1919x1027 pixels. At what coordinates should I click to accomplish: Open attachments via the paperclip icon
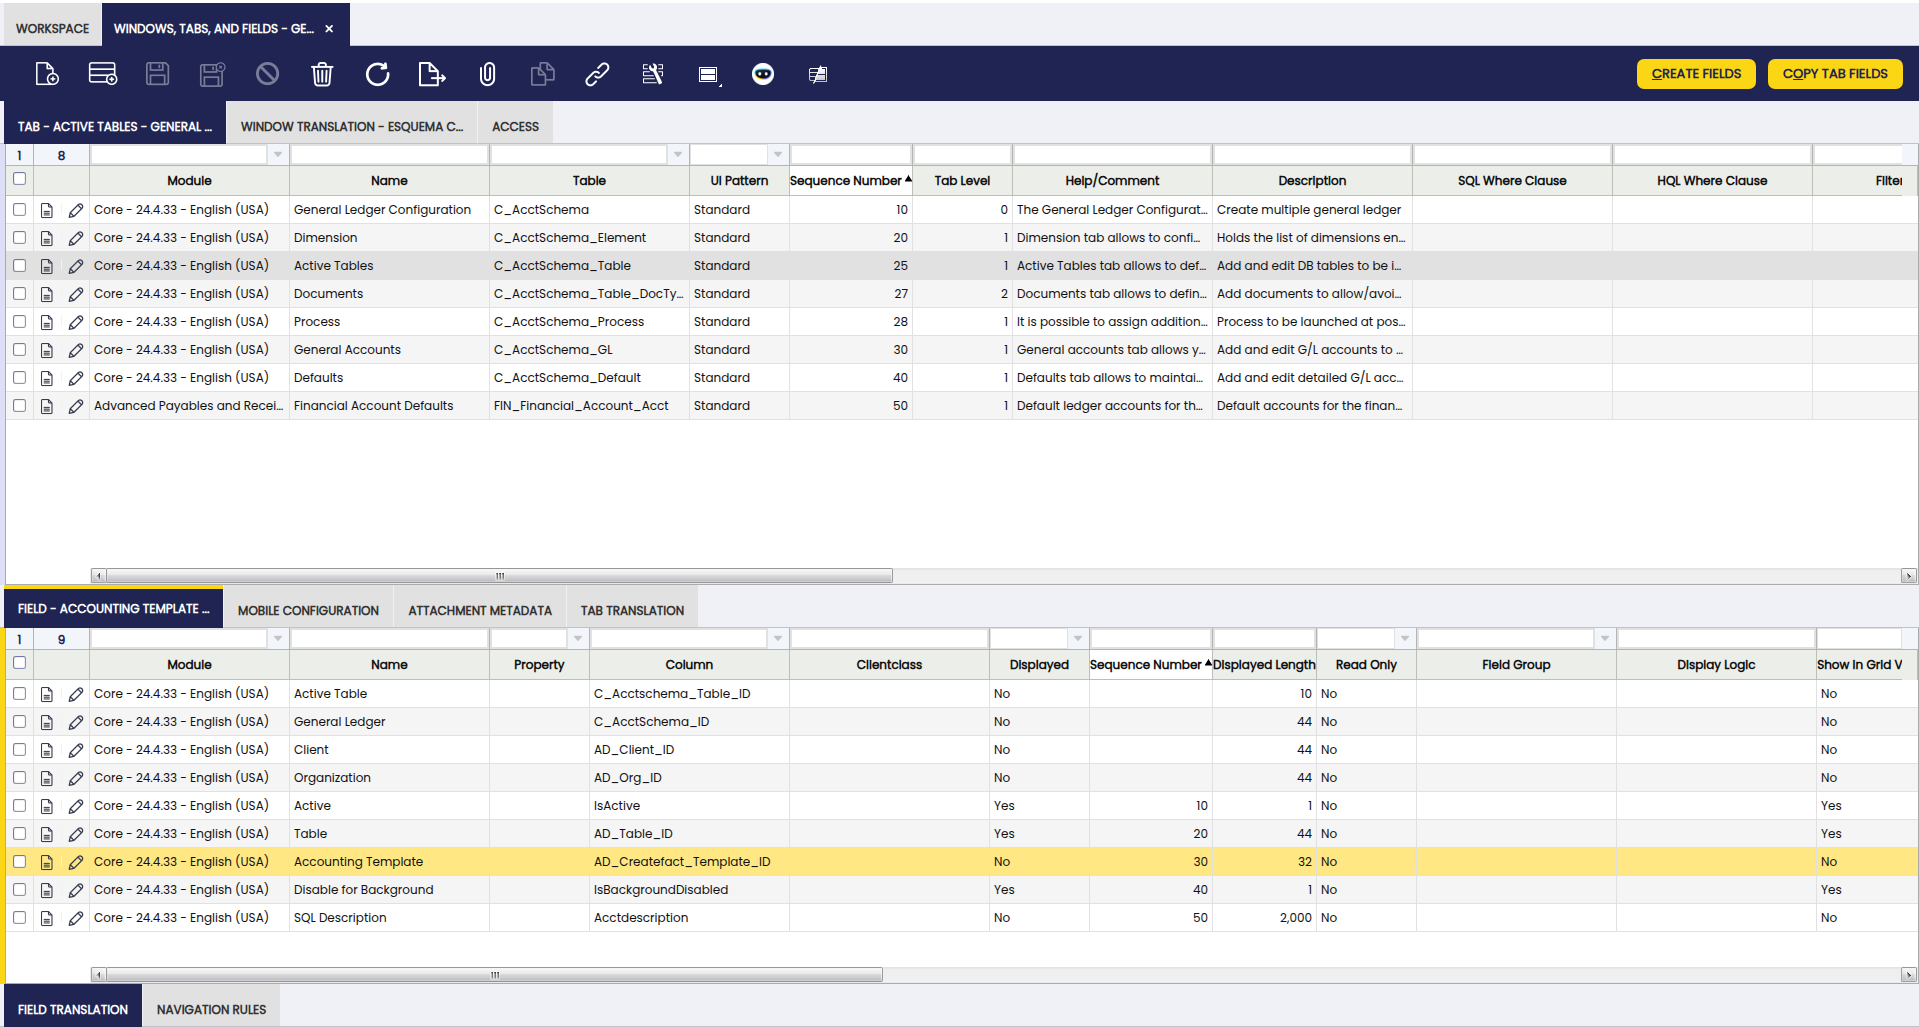[x=487, y=74]
